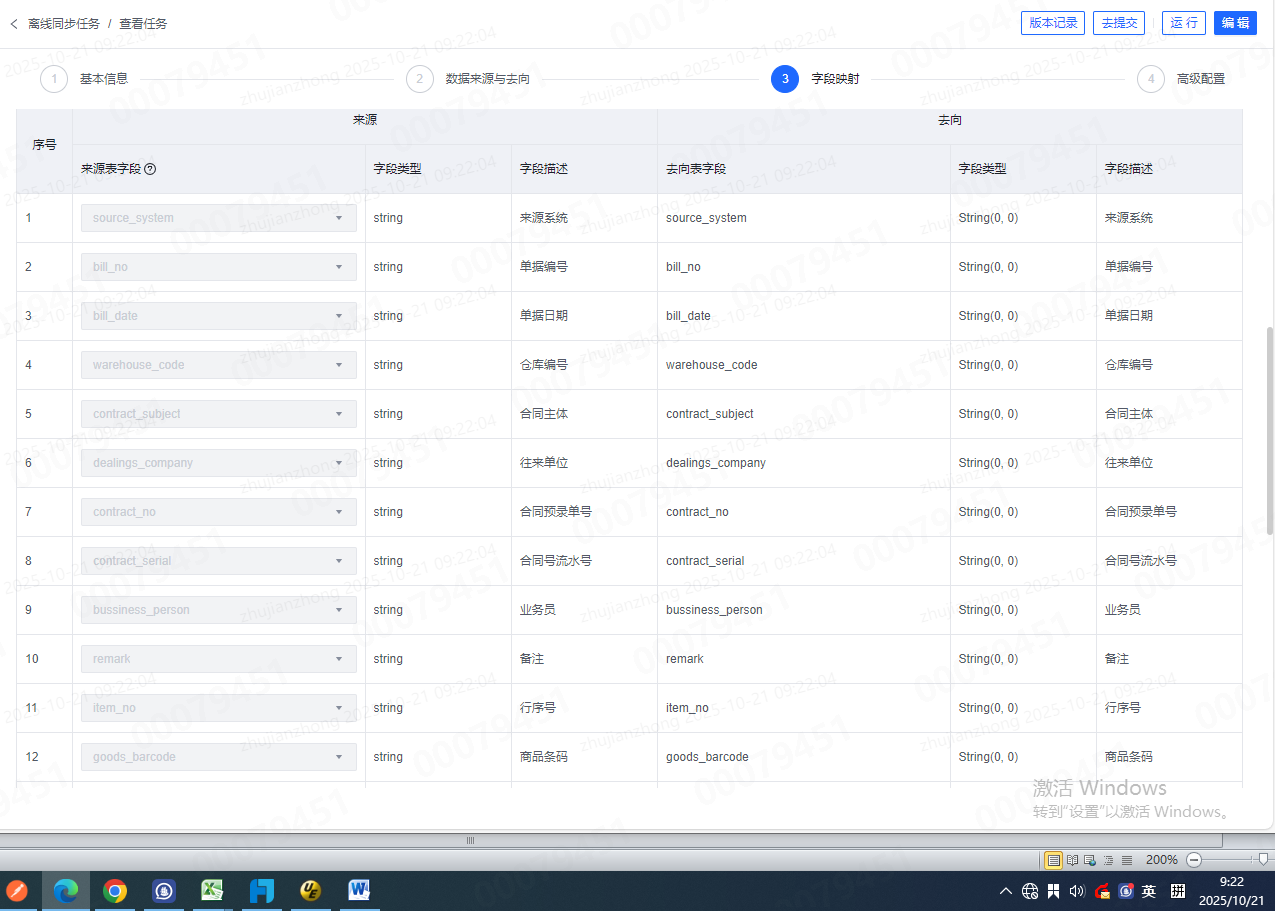Switch to Draft view icon
Image resolution: width=1275 pixels, height=911 pixels.
click(x=1126, y=860)
